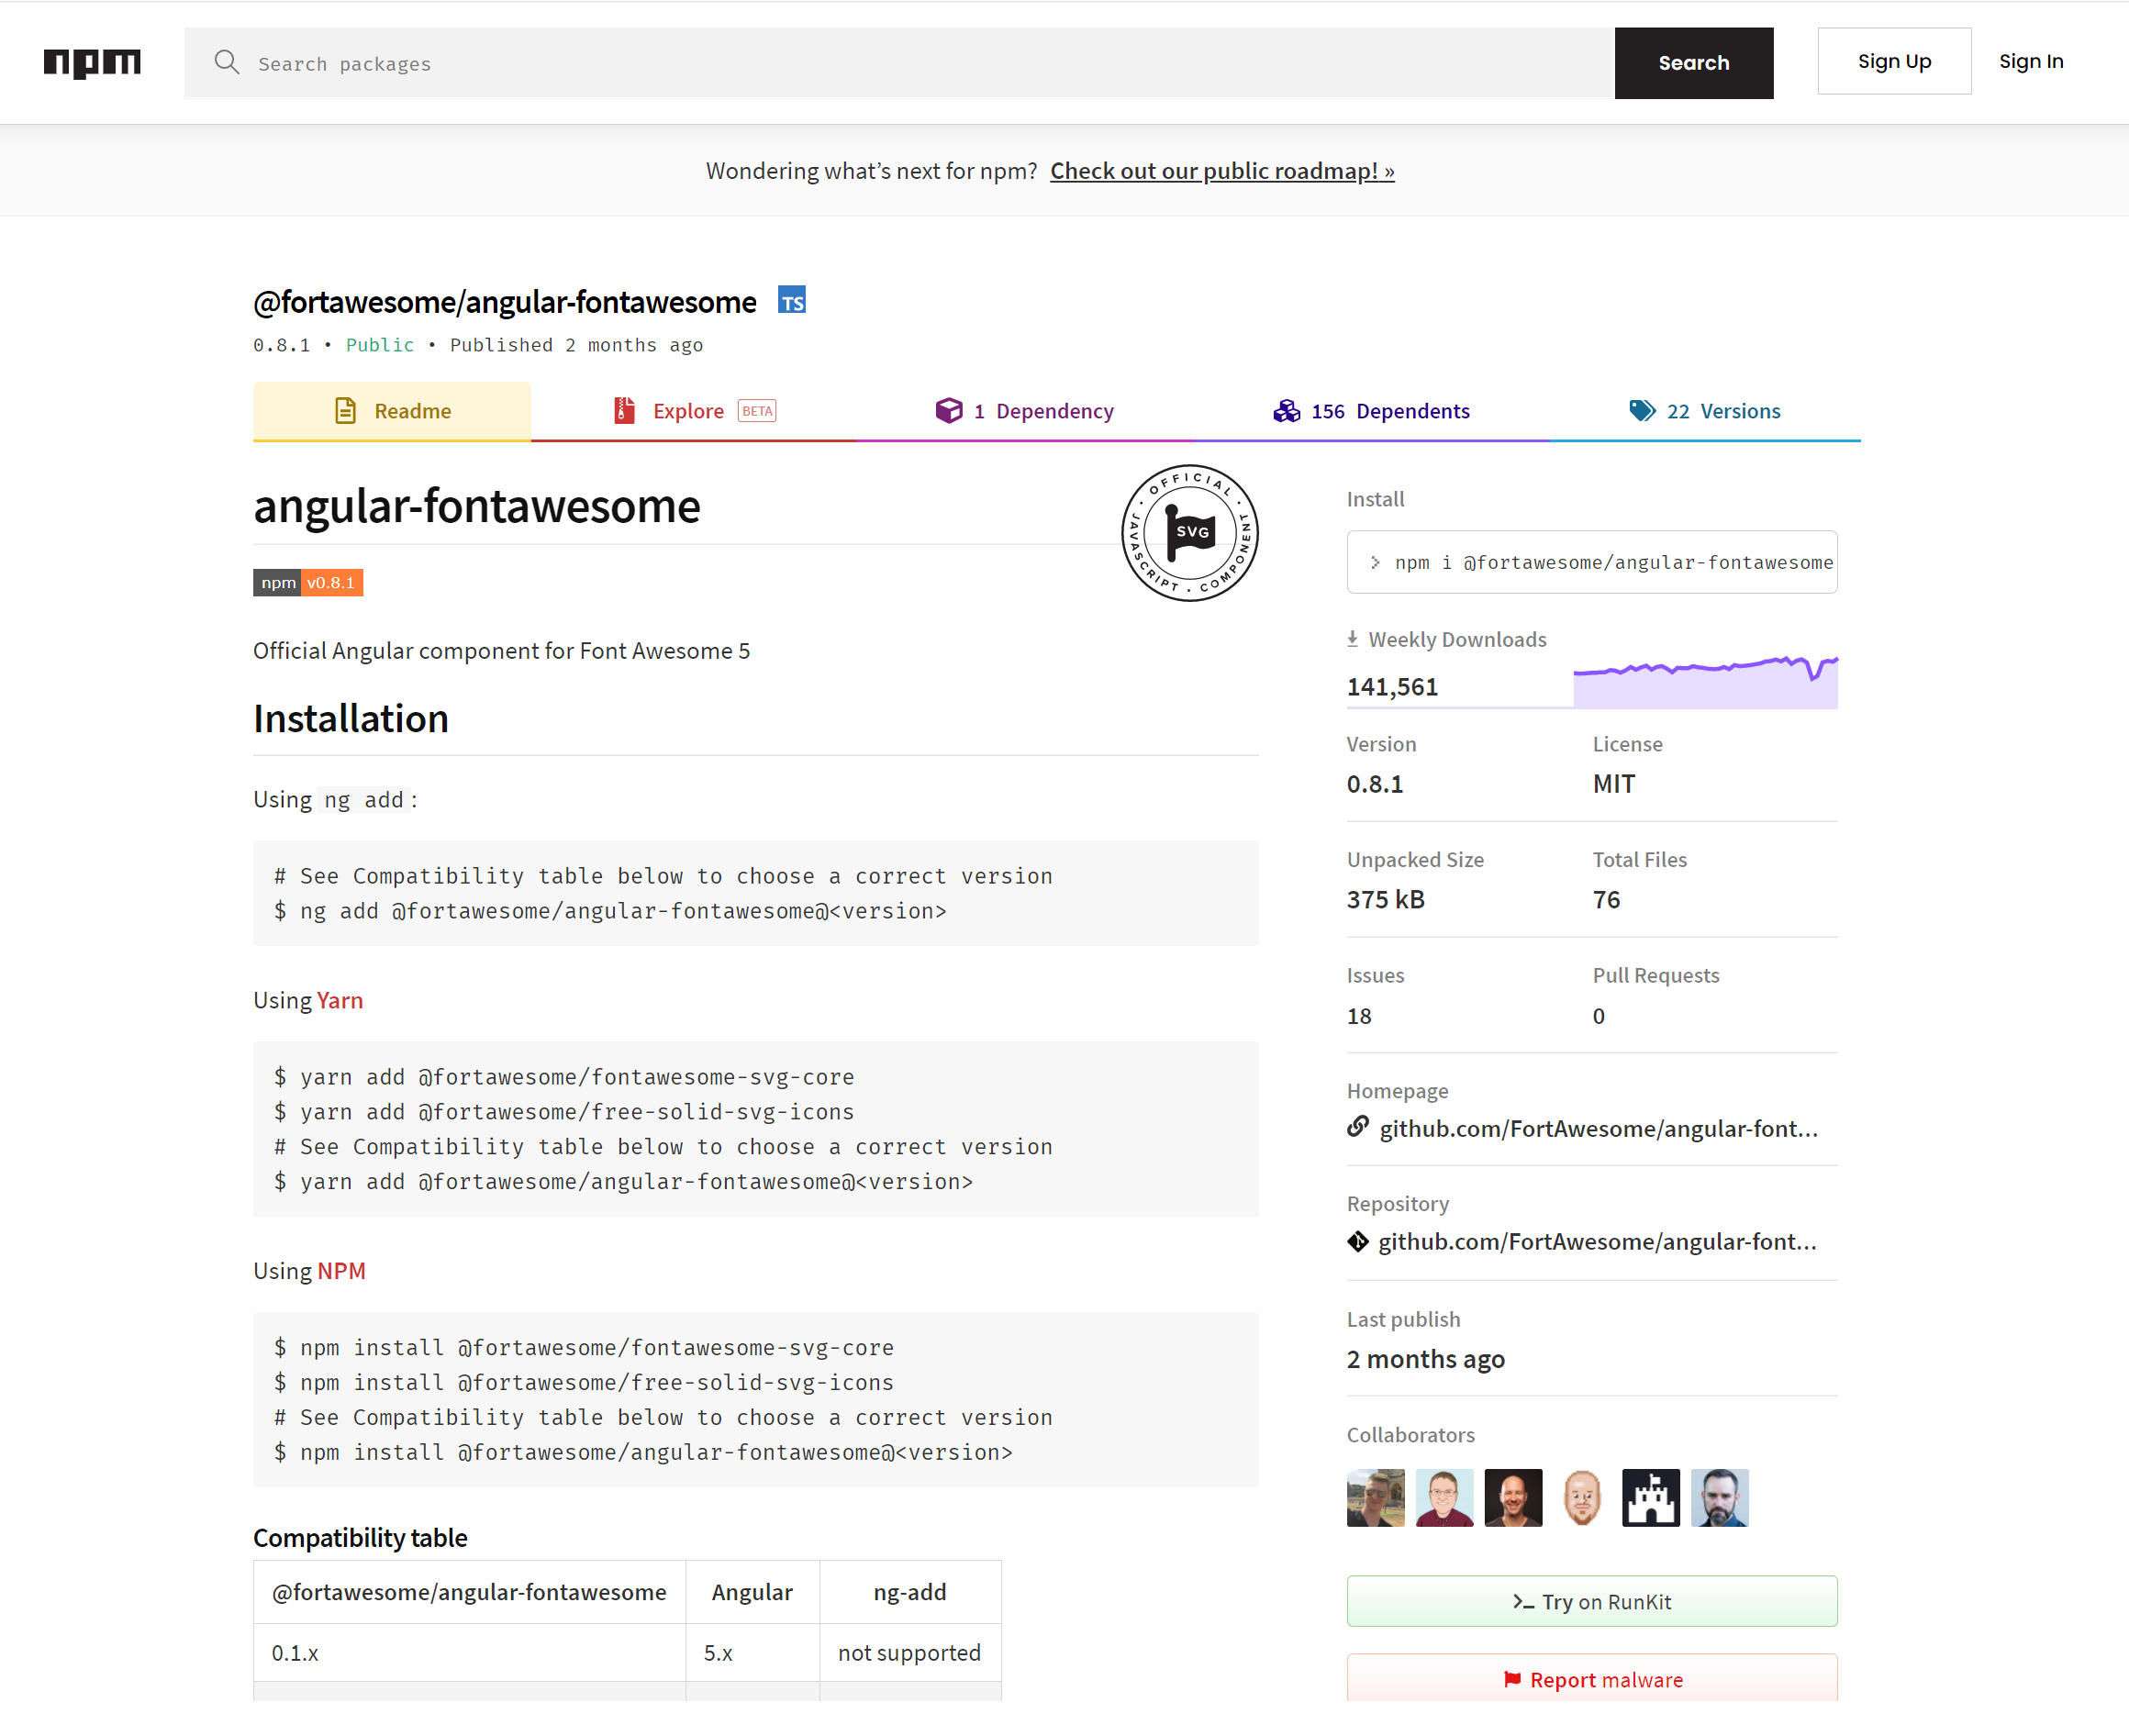Viewport: 2129px width, 1736px height.
Task: Click the npm v0.8.1 version badge
Action: click(x=308, y=582)
